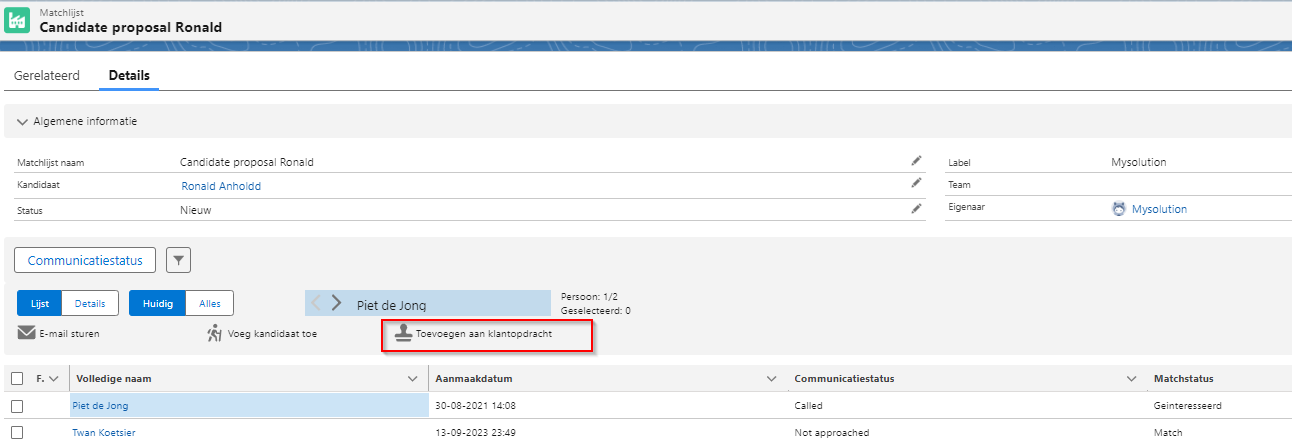Image resolution: width=1292 pixels, height=445 pixels.
Task: Check the row checkbox for Piet de Jong
Action: 17,406
